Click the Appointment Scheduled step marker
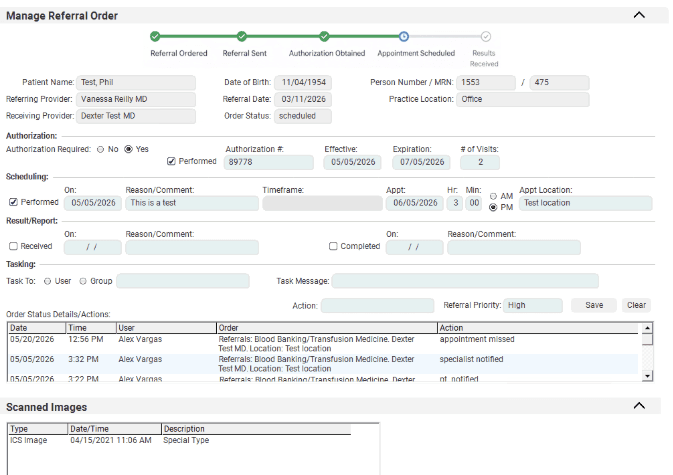The height and width of the screenshot is (475, 673). coord(403,36)
